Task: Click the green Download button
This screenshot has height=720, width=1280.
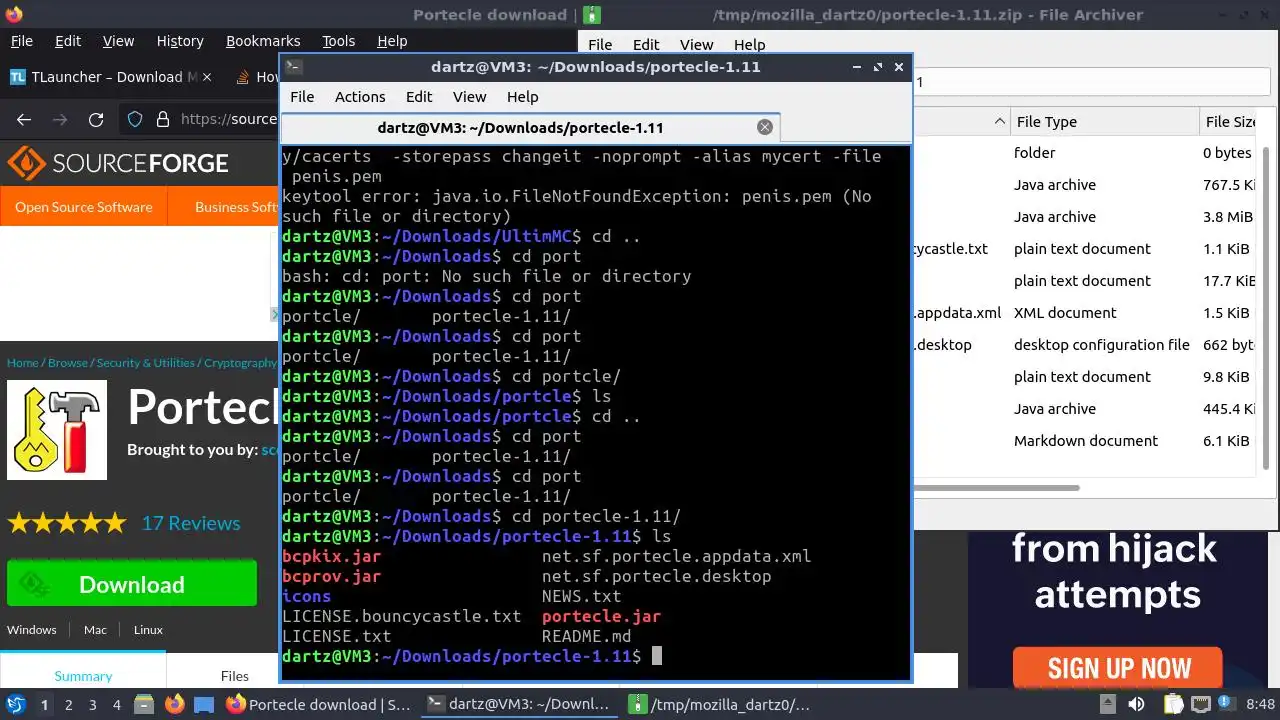Action: click(132, 584)
